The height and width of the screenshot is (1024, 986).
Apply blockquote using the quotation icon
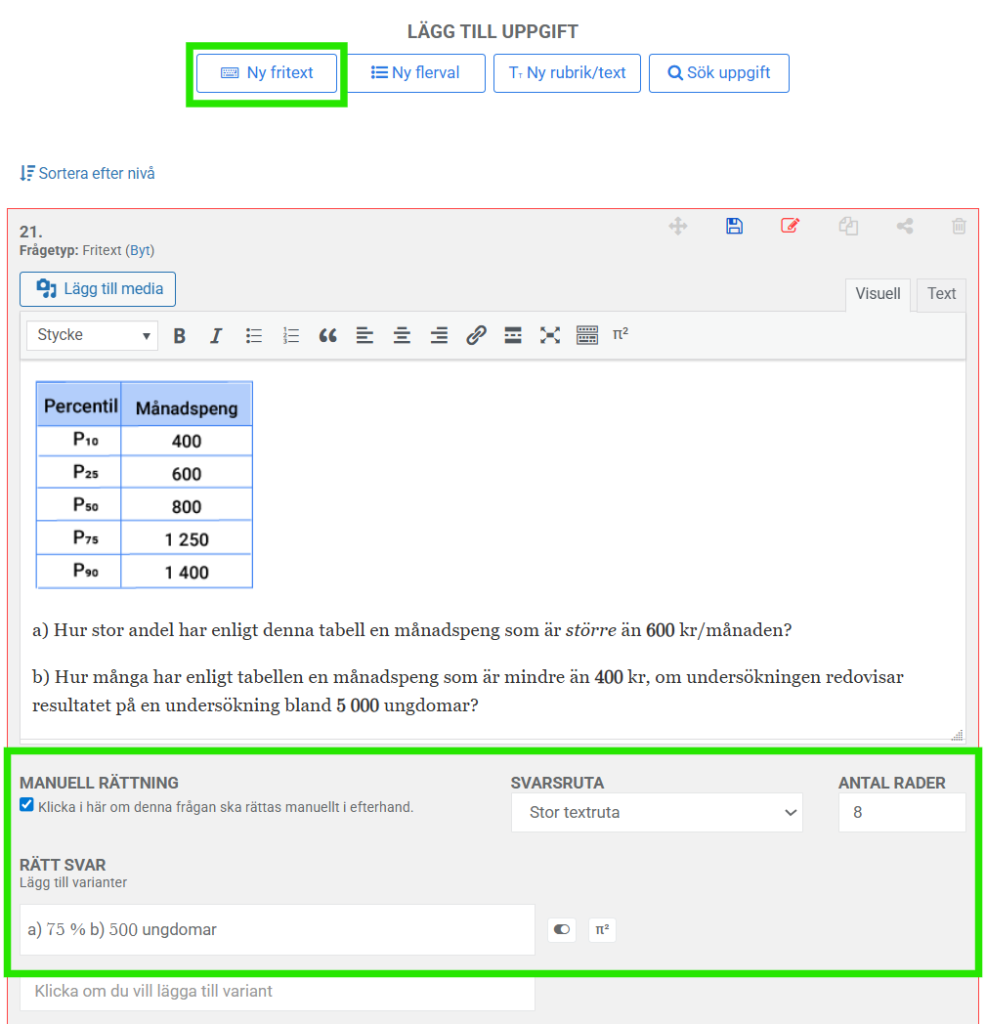tap(327, 336)
